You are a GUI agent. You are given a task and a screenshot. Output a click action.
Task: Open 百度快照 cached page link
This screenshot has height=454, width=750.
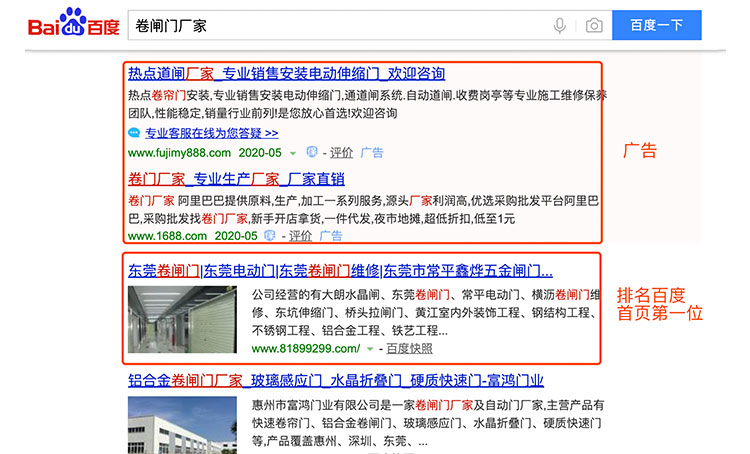[x=410, y=349]
